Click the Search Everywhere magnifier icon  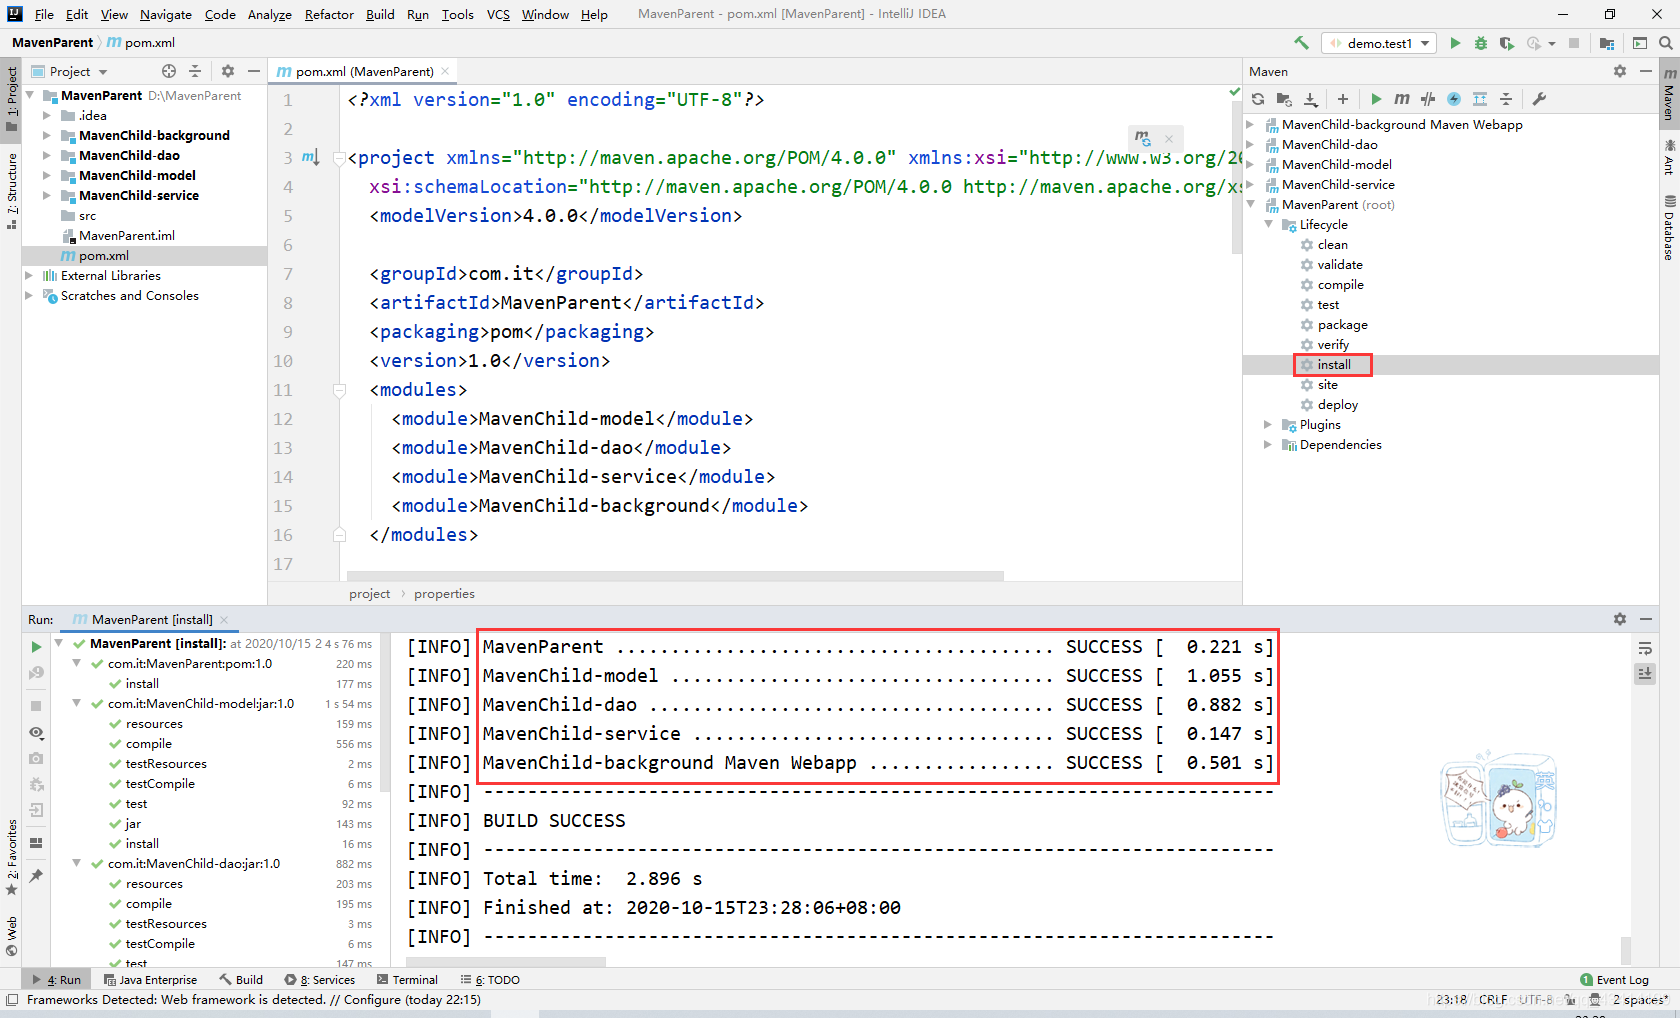click(1665, 43)
